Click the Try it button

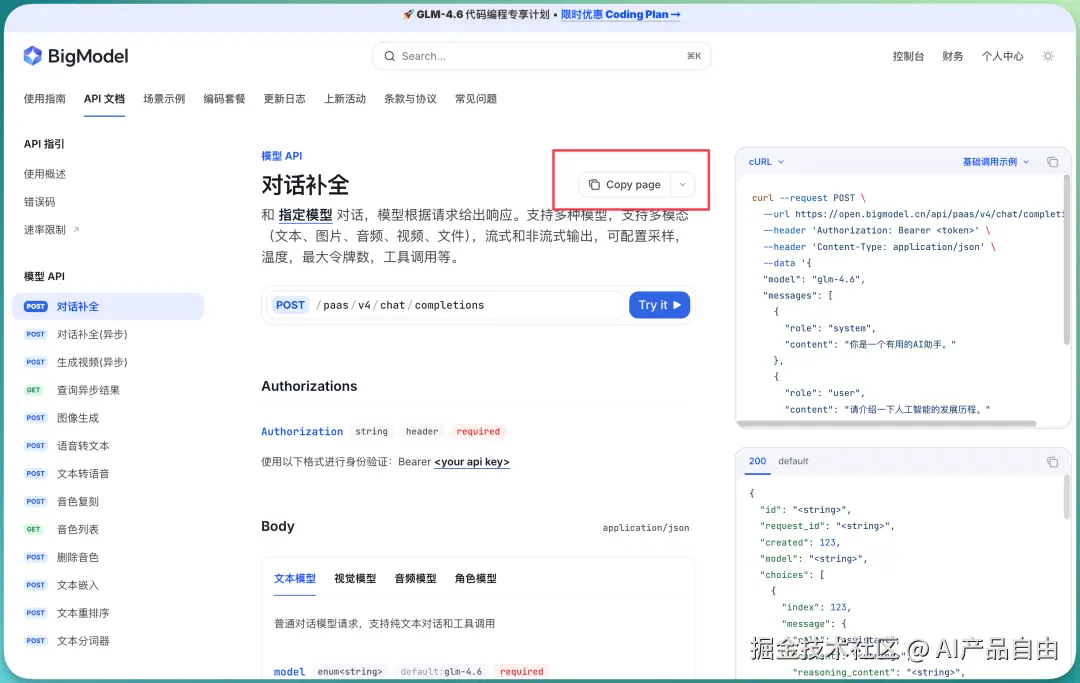pos(659,305)
